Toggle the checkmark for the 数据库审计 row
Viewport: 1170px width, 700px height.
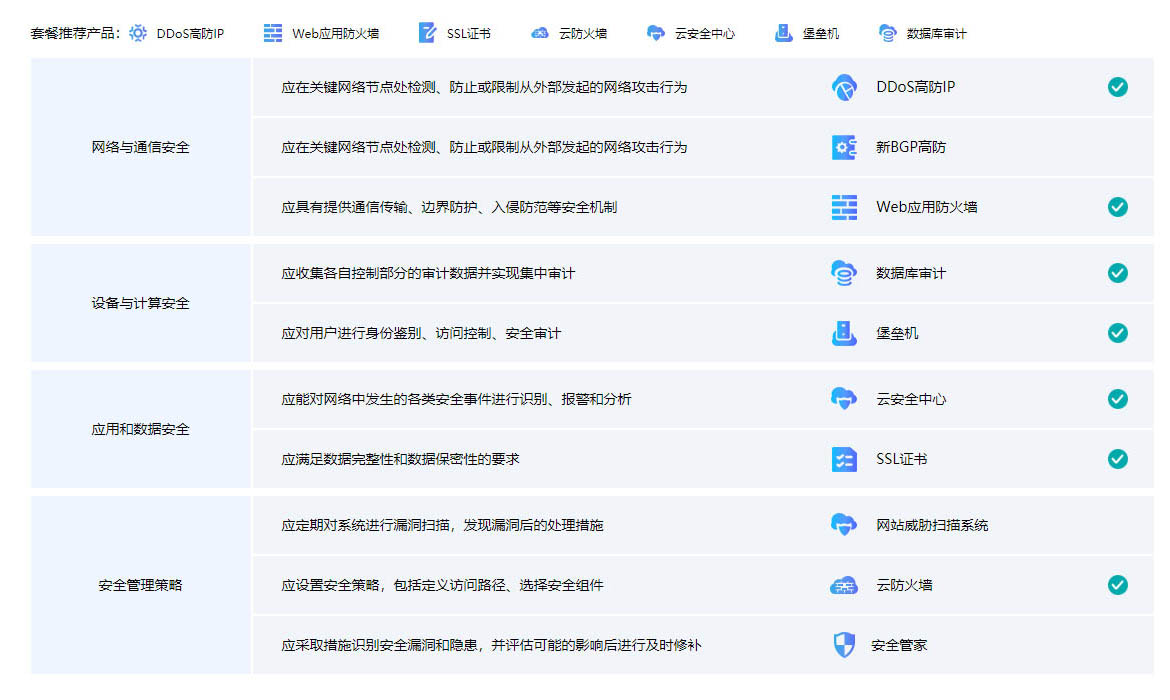click(x=1118, y=273)
